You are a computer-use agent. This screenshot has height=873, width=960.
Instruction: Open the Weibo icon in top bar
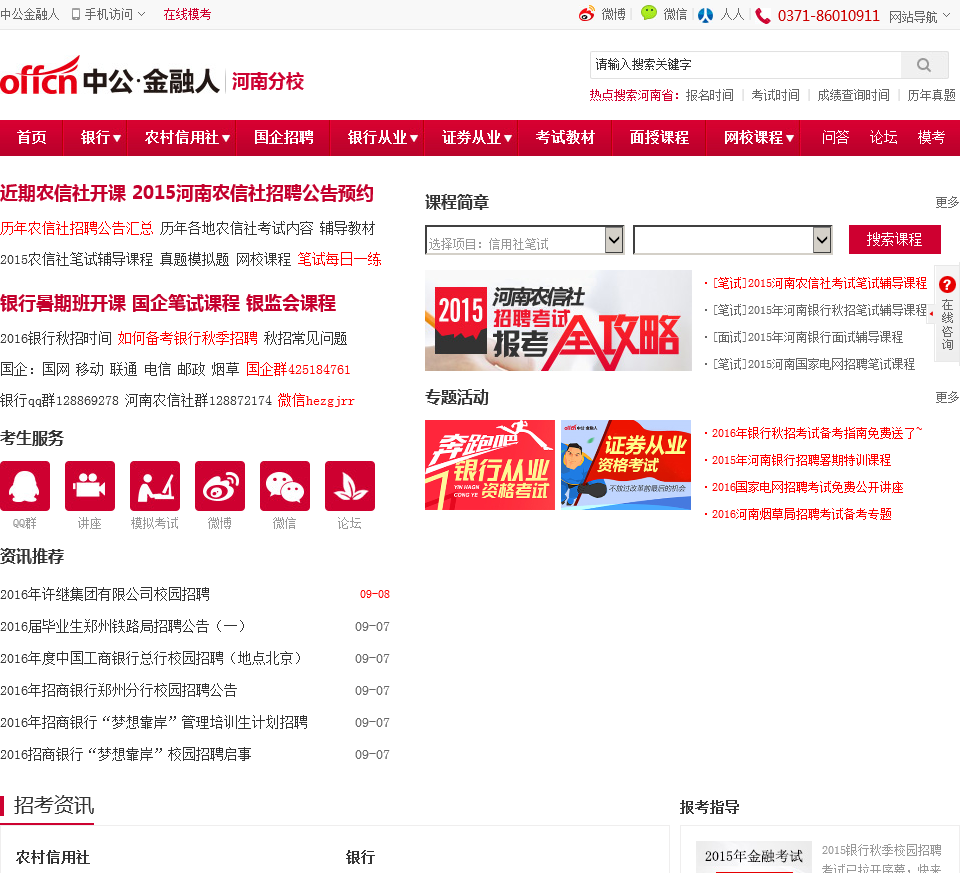(587, 14)
